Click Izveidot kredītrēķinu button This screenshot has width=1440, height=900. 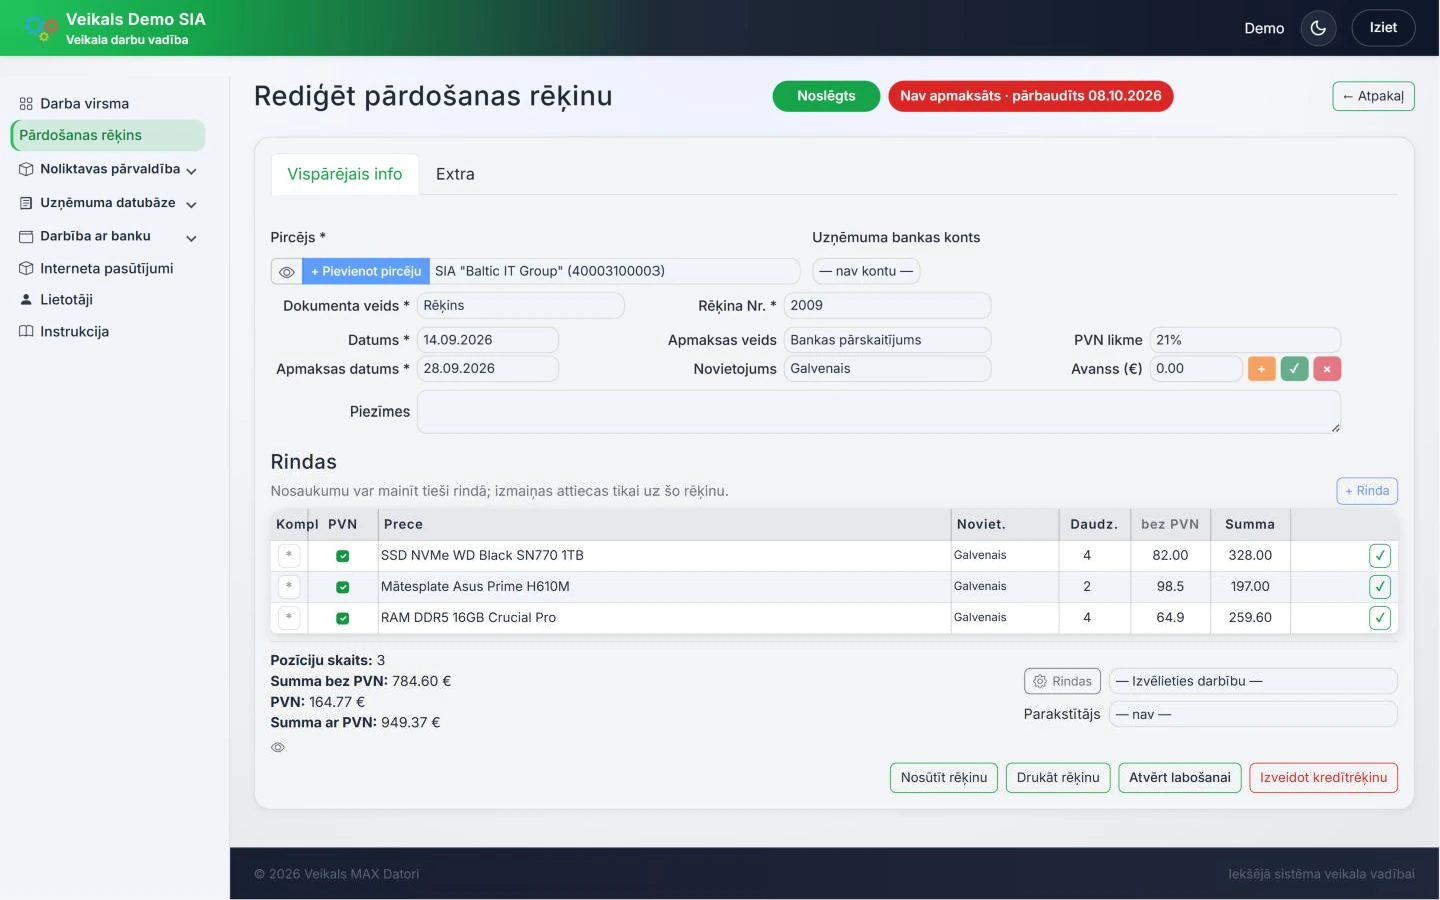coord(1324,778)
